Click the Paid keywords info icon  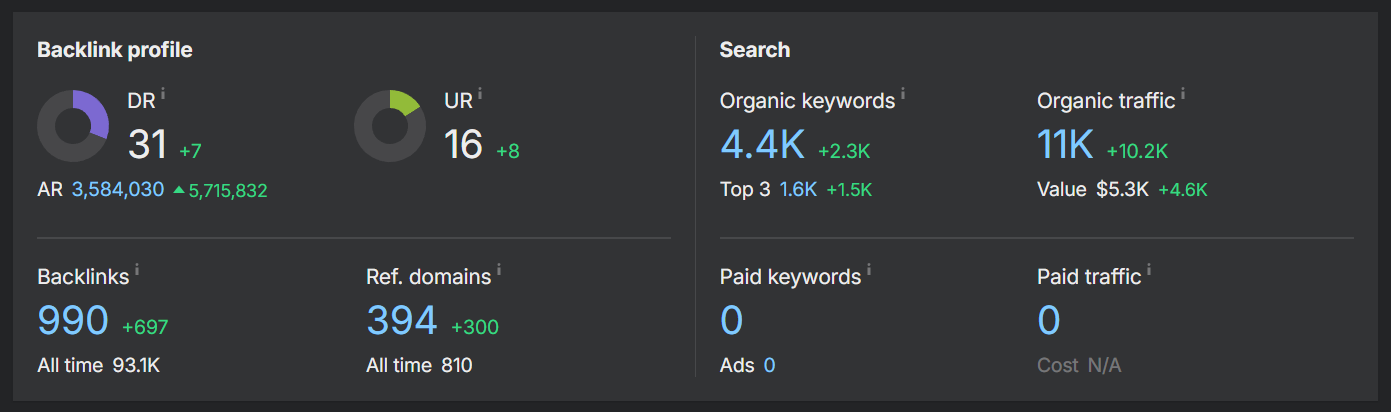[869, 269]
